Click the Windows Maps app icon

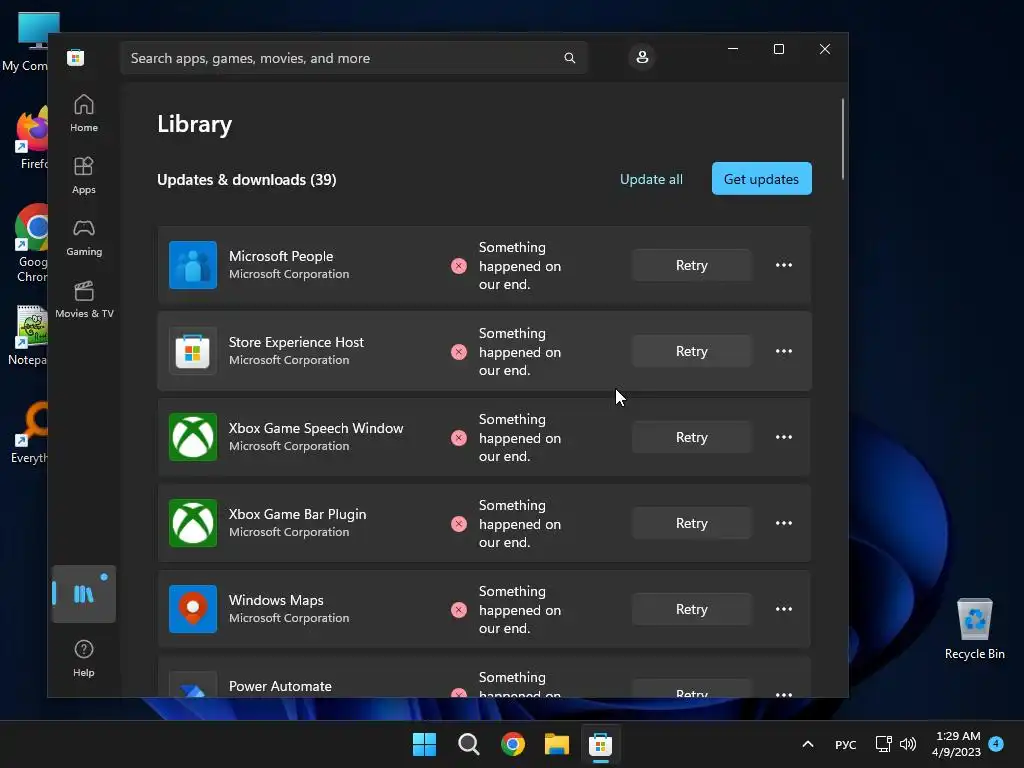(193, 609)
